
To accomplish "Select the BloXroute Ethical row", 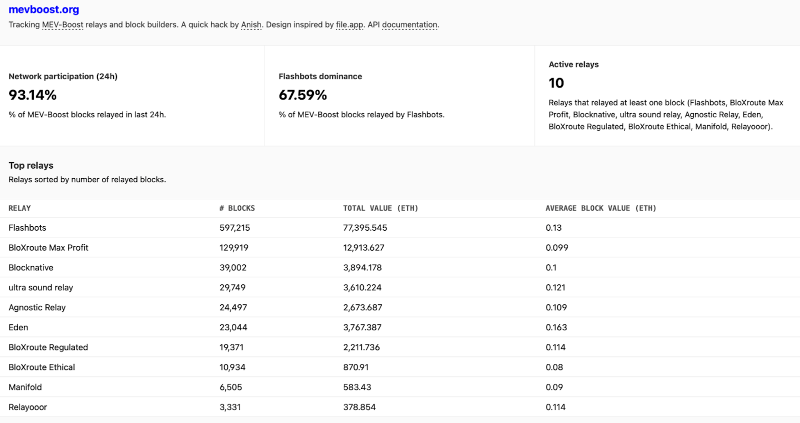I will [42, 367].
